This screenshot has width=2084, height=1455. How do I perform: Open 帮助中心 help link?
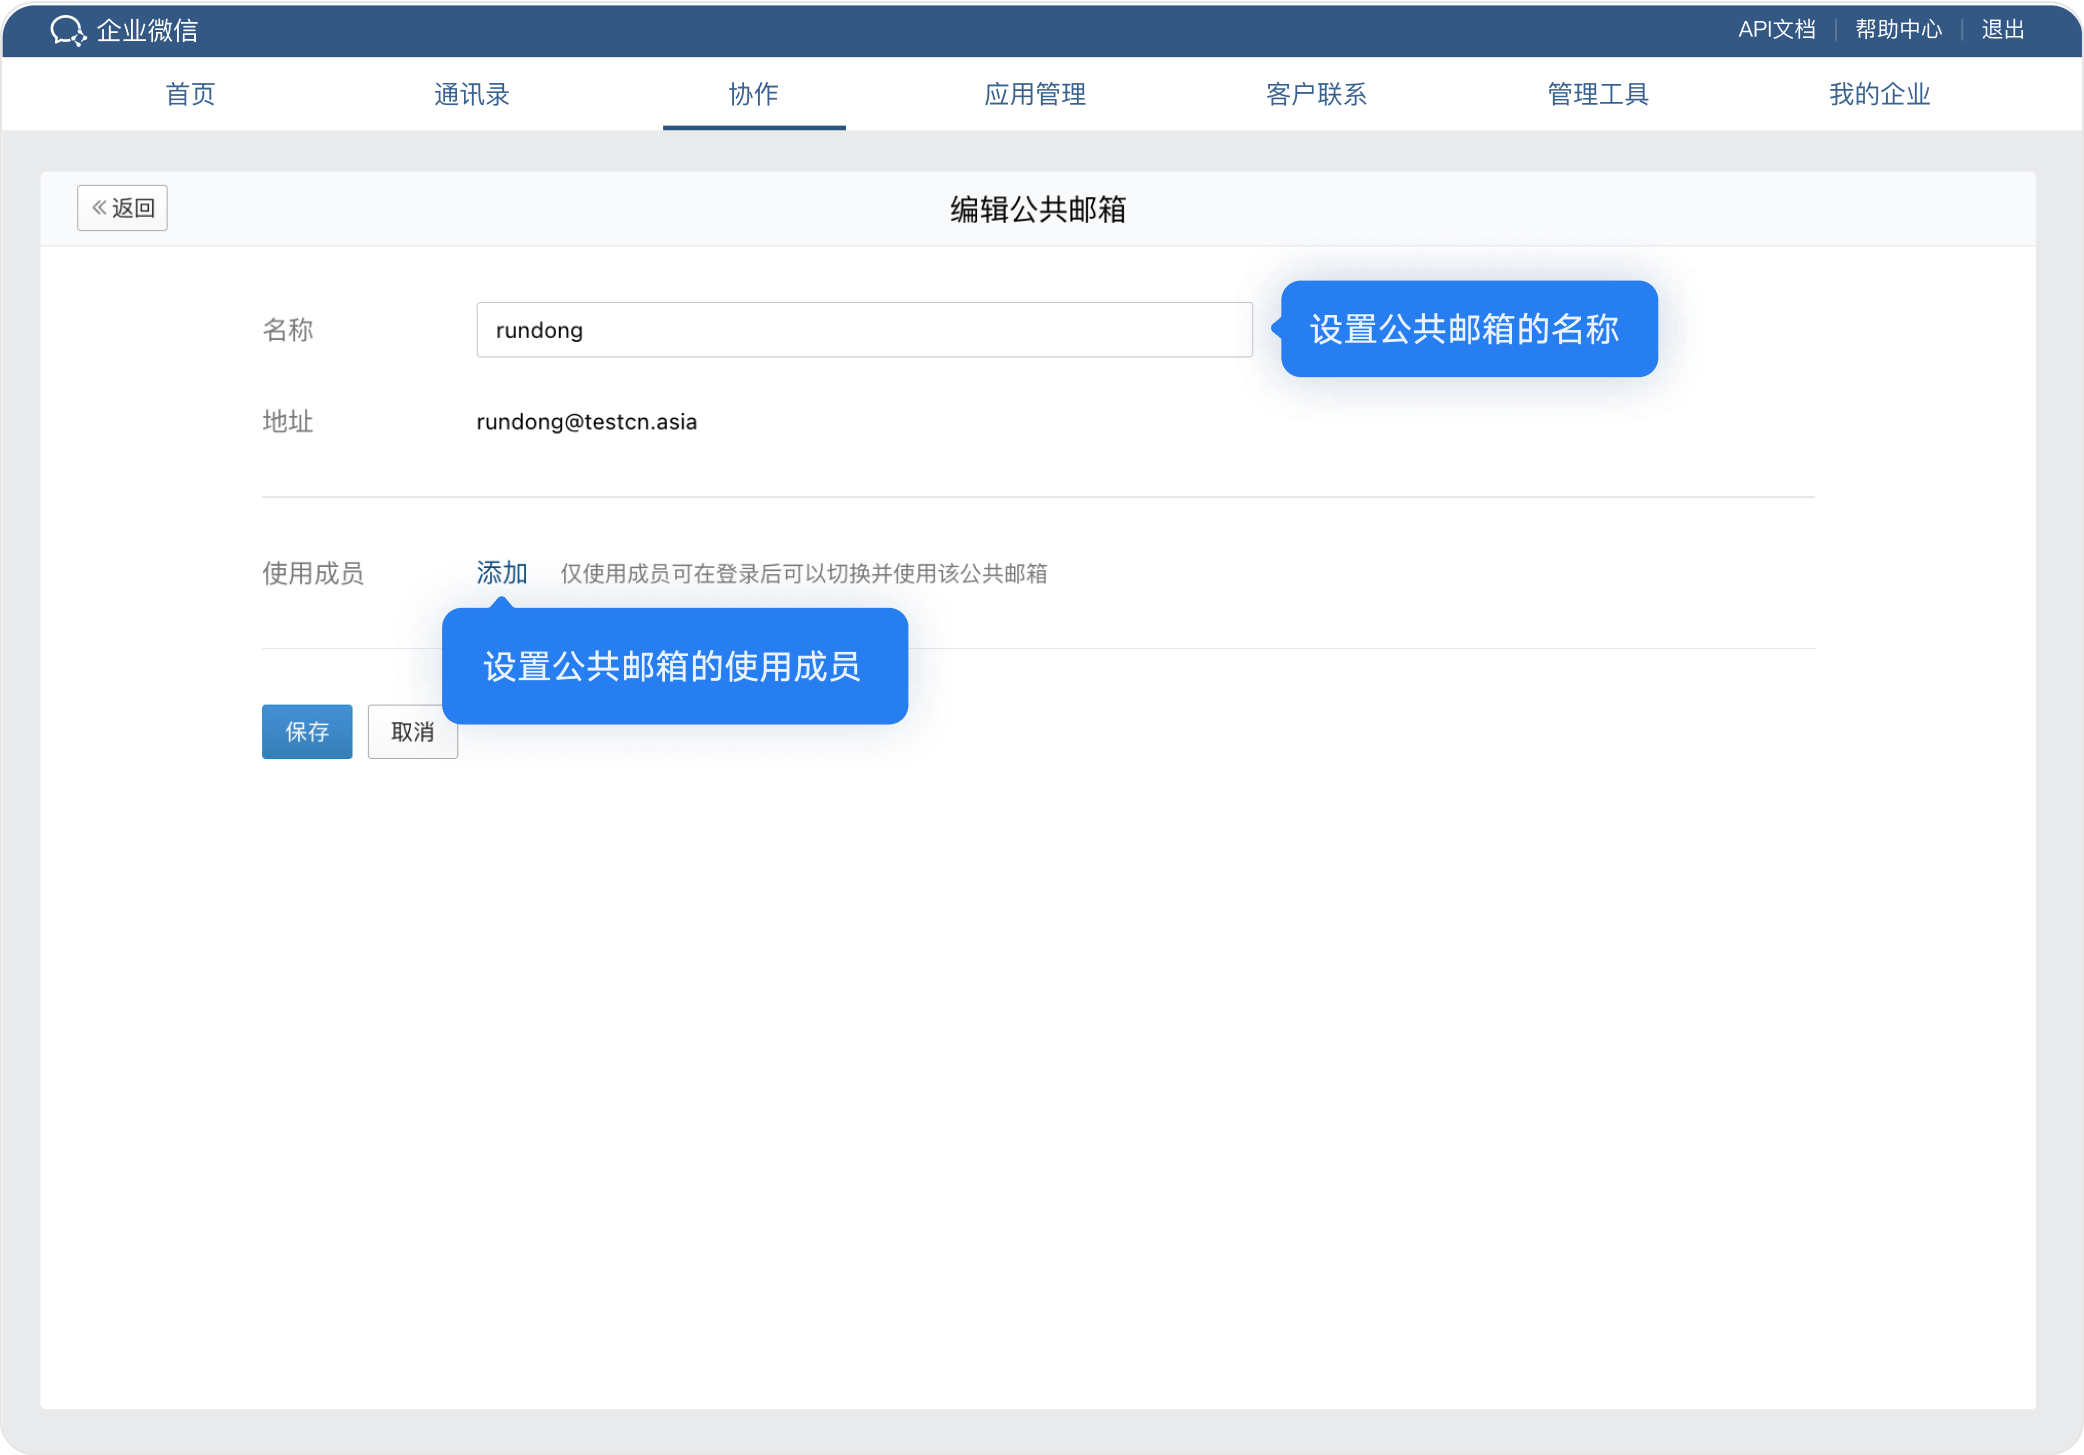(1898, 30)
